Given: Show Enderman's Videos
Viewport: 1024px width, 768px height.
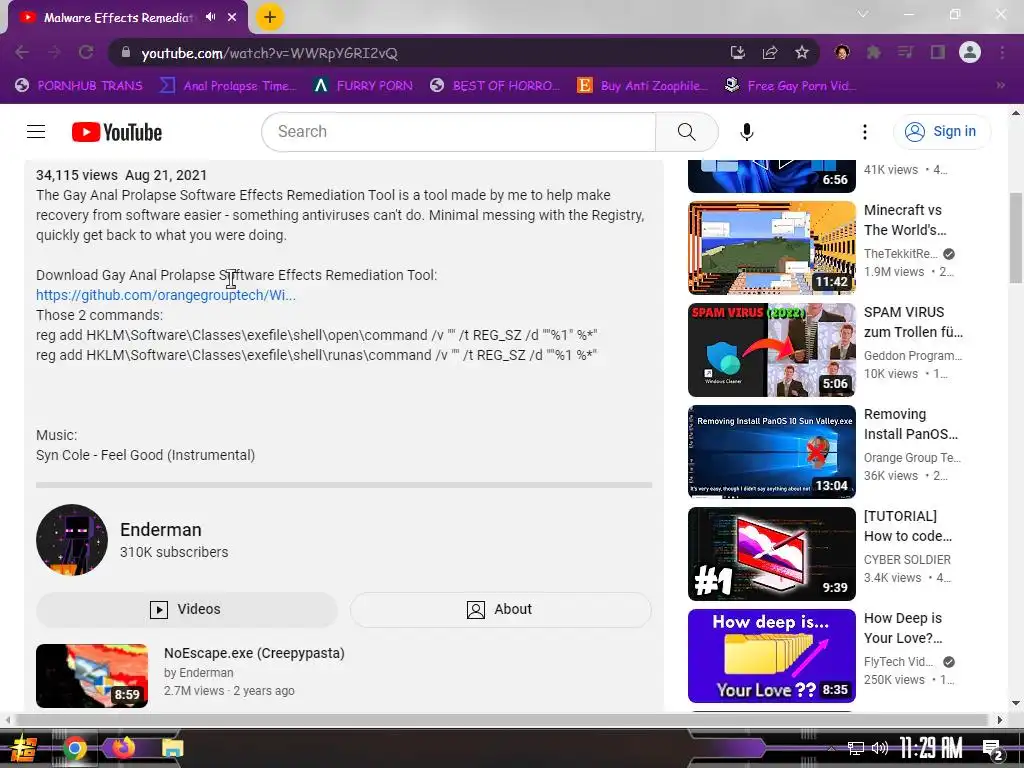Looking at the screenshot, I should [x=187, y=609].
